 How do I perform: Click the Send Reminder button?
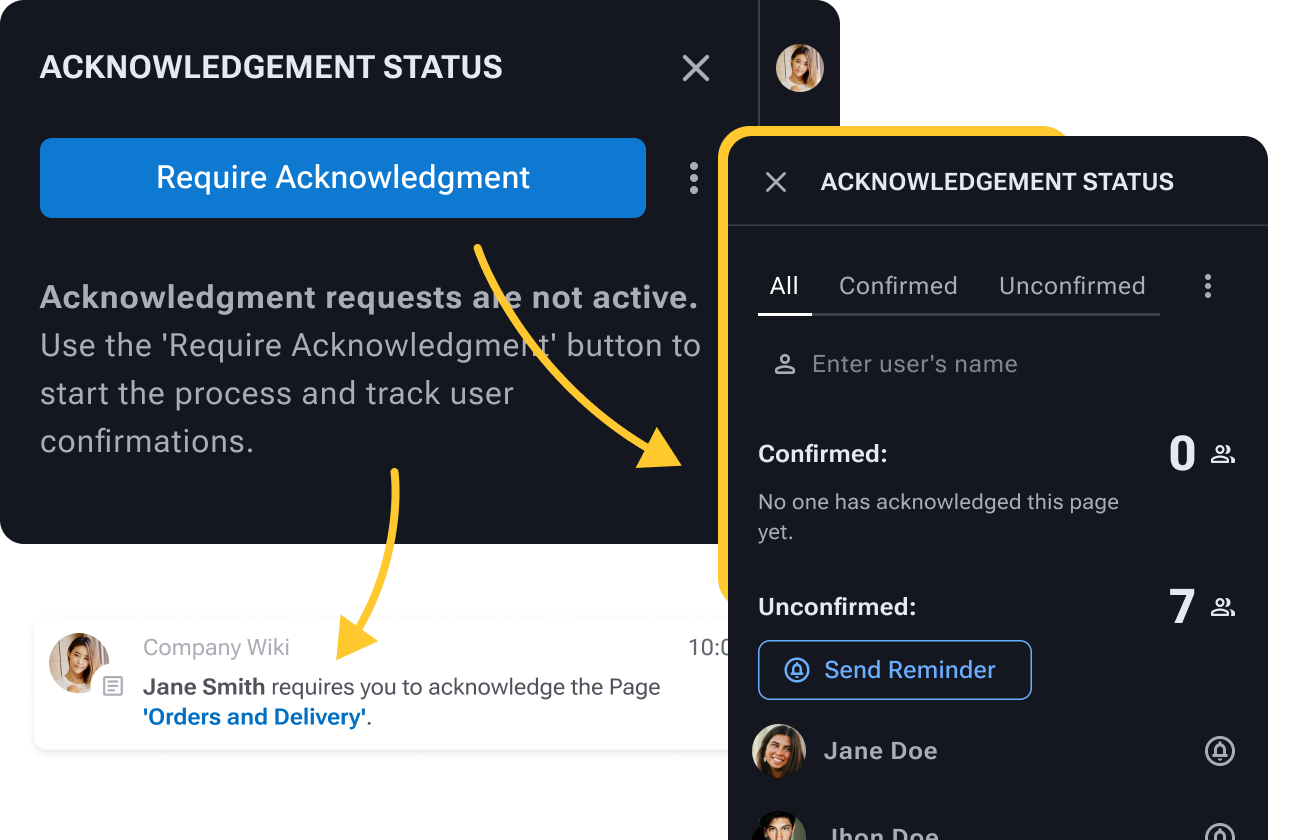[895, 670]
